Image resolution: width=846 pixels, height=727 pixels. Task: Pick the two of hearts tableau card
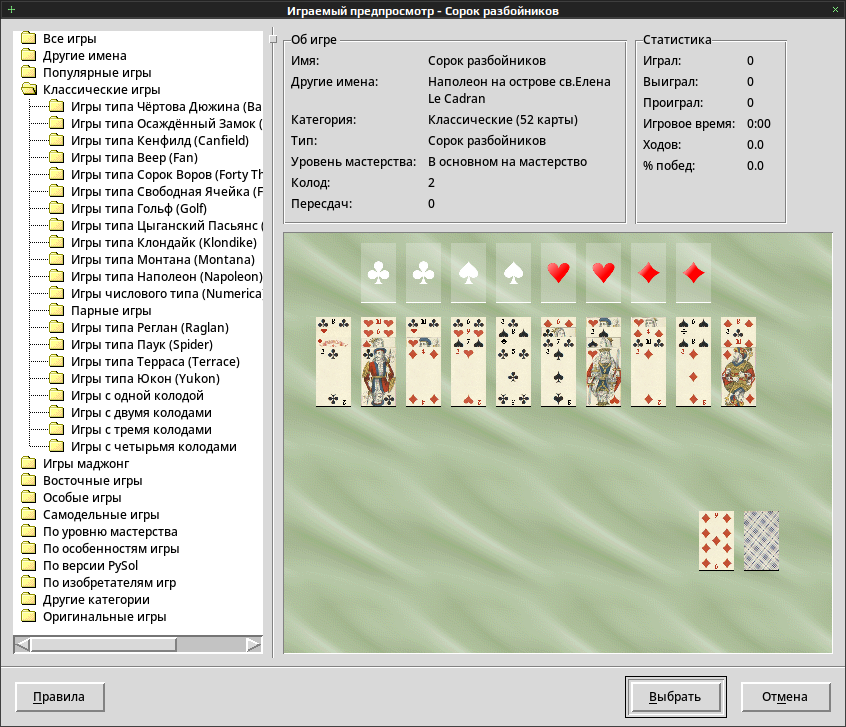pos(468,376)
